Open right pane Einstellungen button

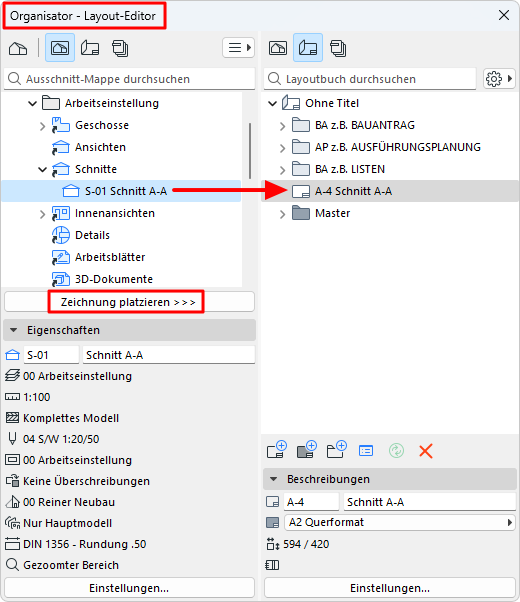(390, 588)
